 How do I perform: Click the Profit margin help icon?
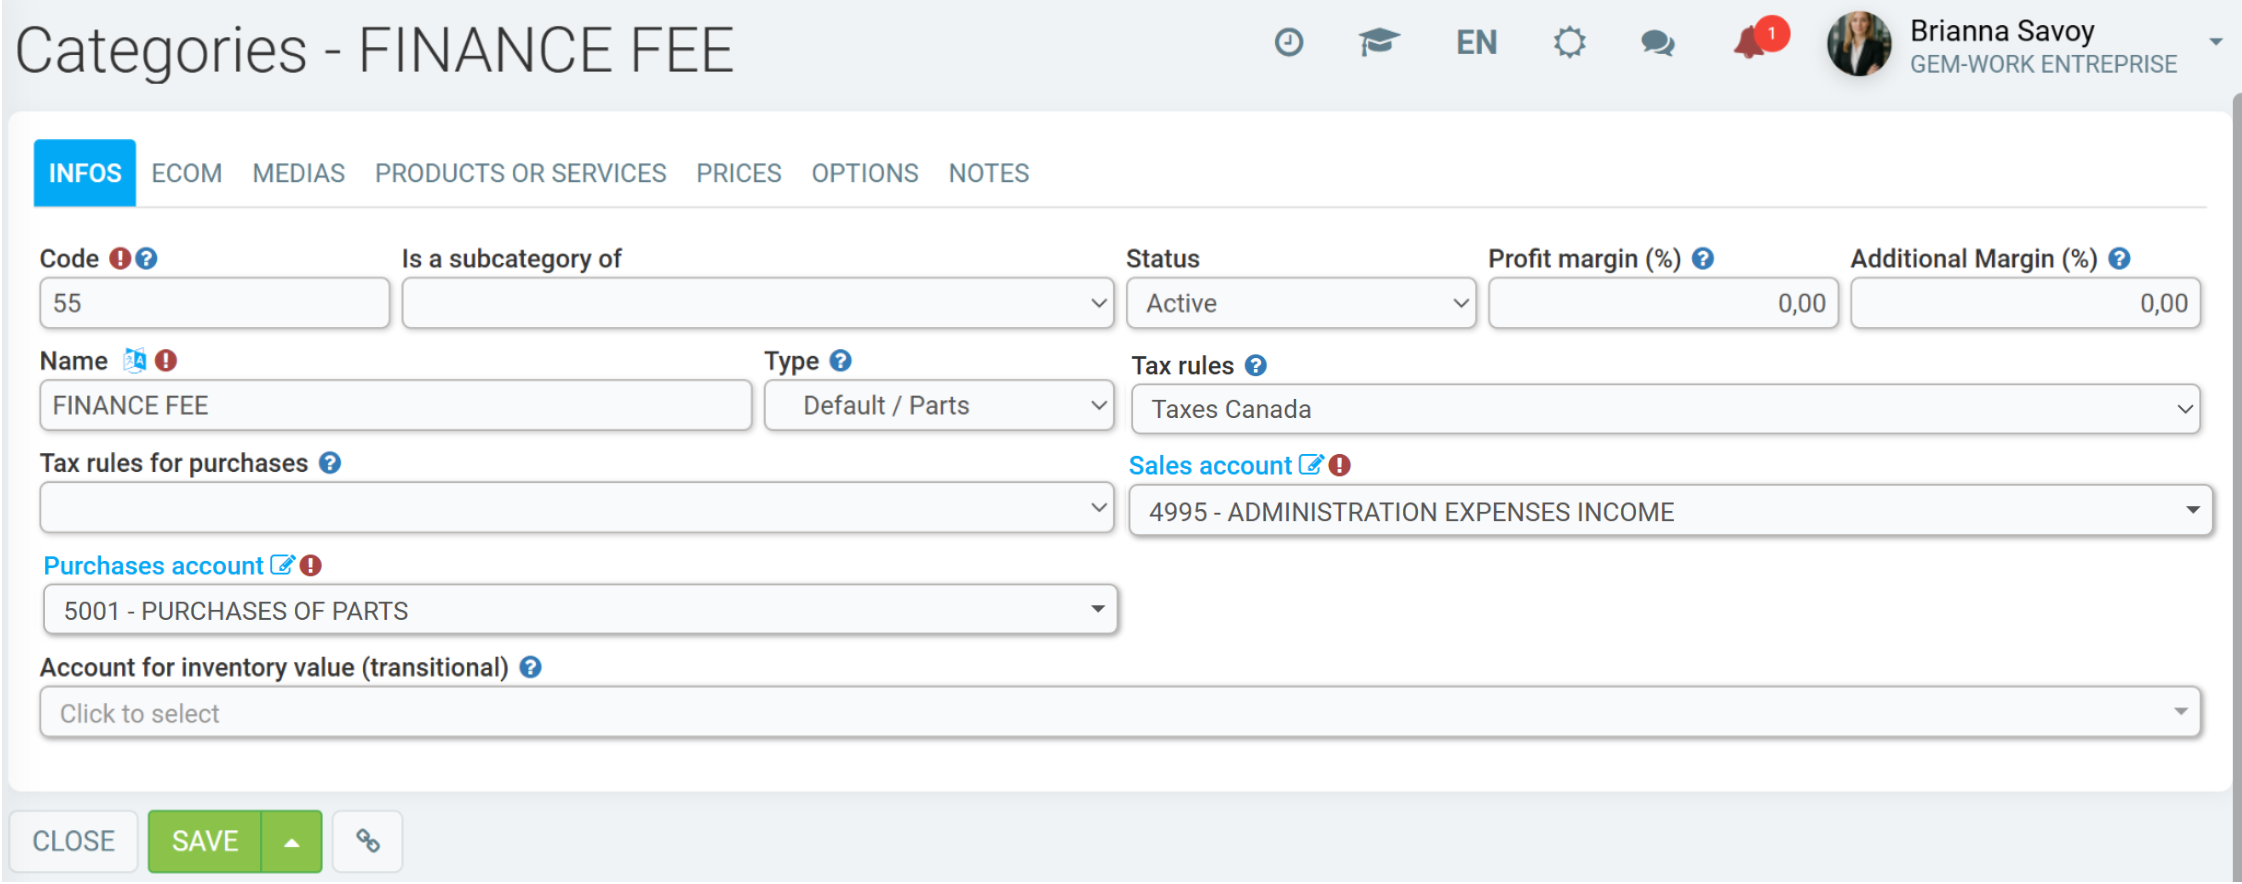(1703, 259)
